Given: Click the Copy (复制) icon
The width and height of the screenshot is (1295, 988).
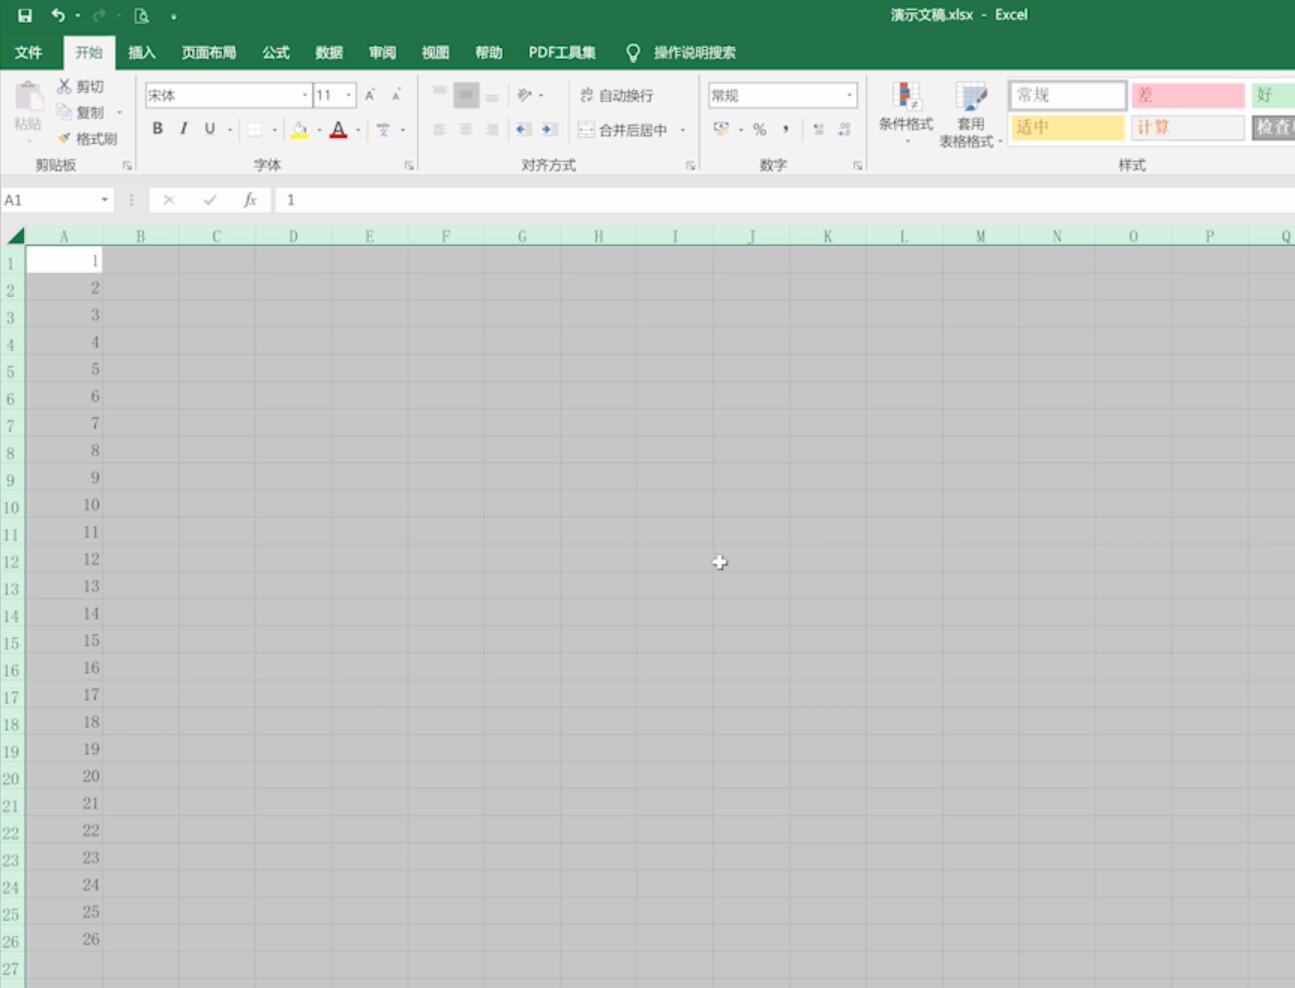Looking at the screenshot, I should tap(64, 112).
